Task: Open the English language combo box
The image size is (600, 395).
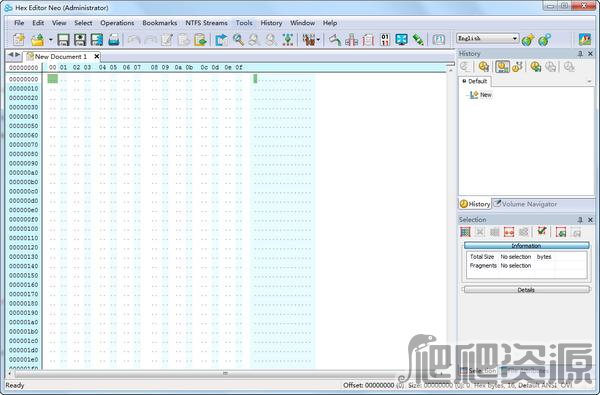Action: click(x=488, y=38)
